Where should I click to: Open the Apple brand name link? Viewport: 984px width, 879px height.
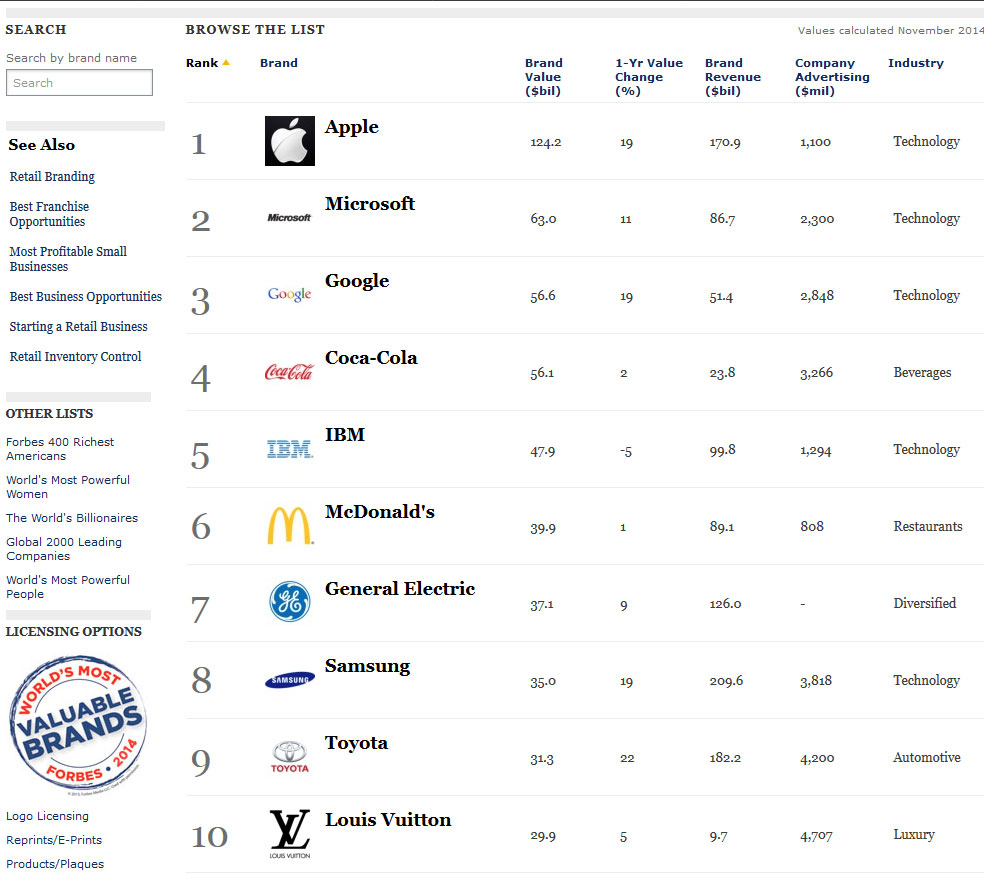click(x=351, y=127)
